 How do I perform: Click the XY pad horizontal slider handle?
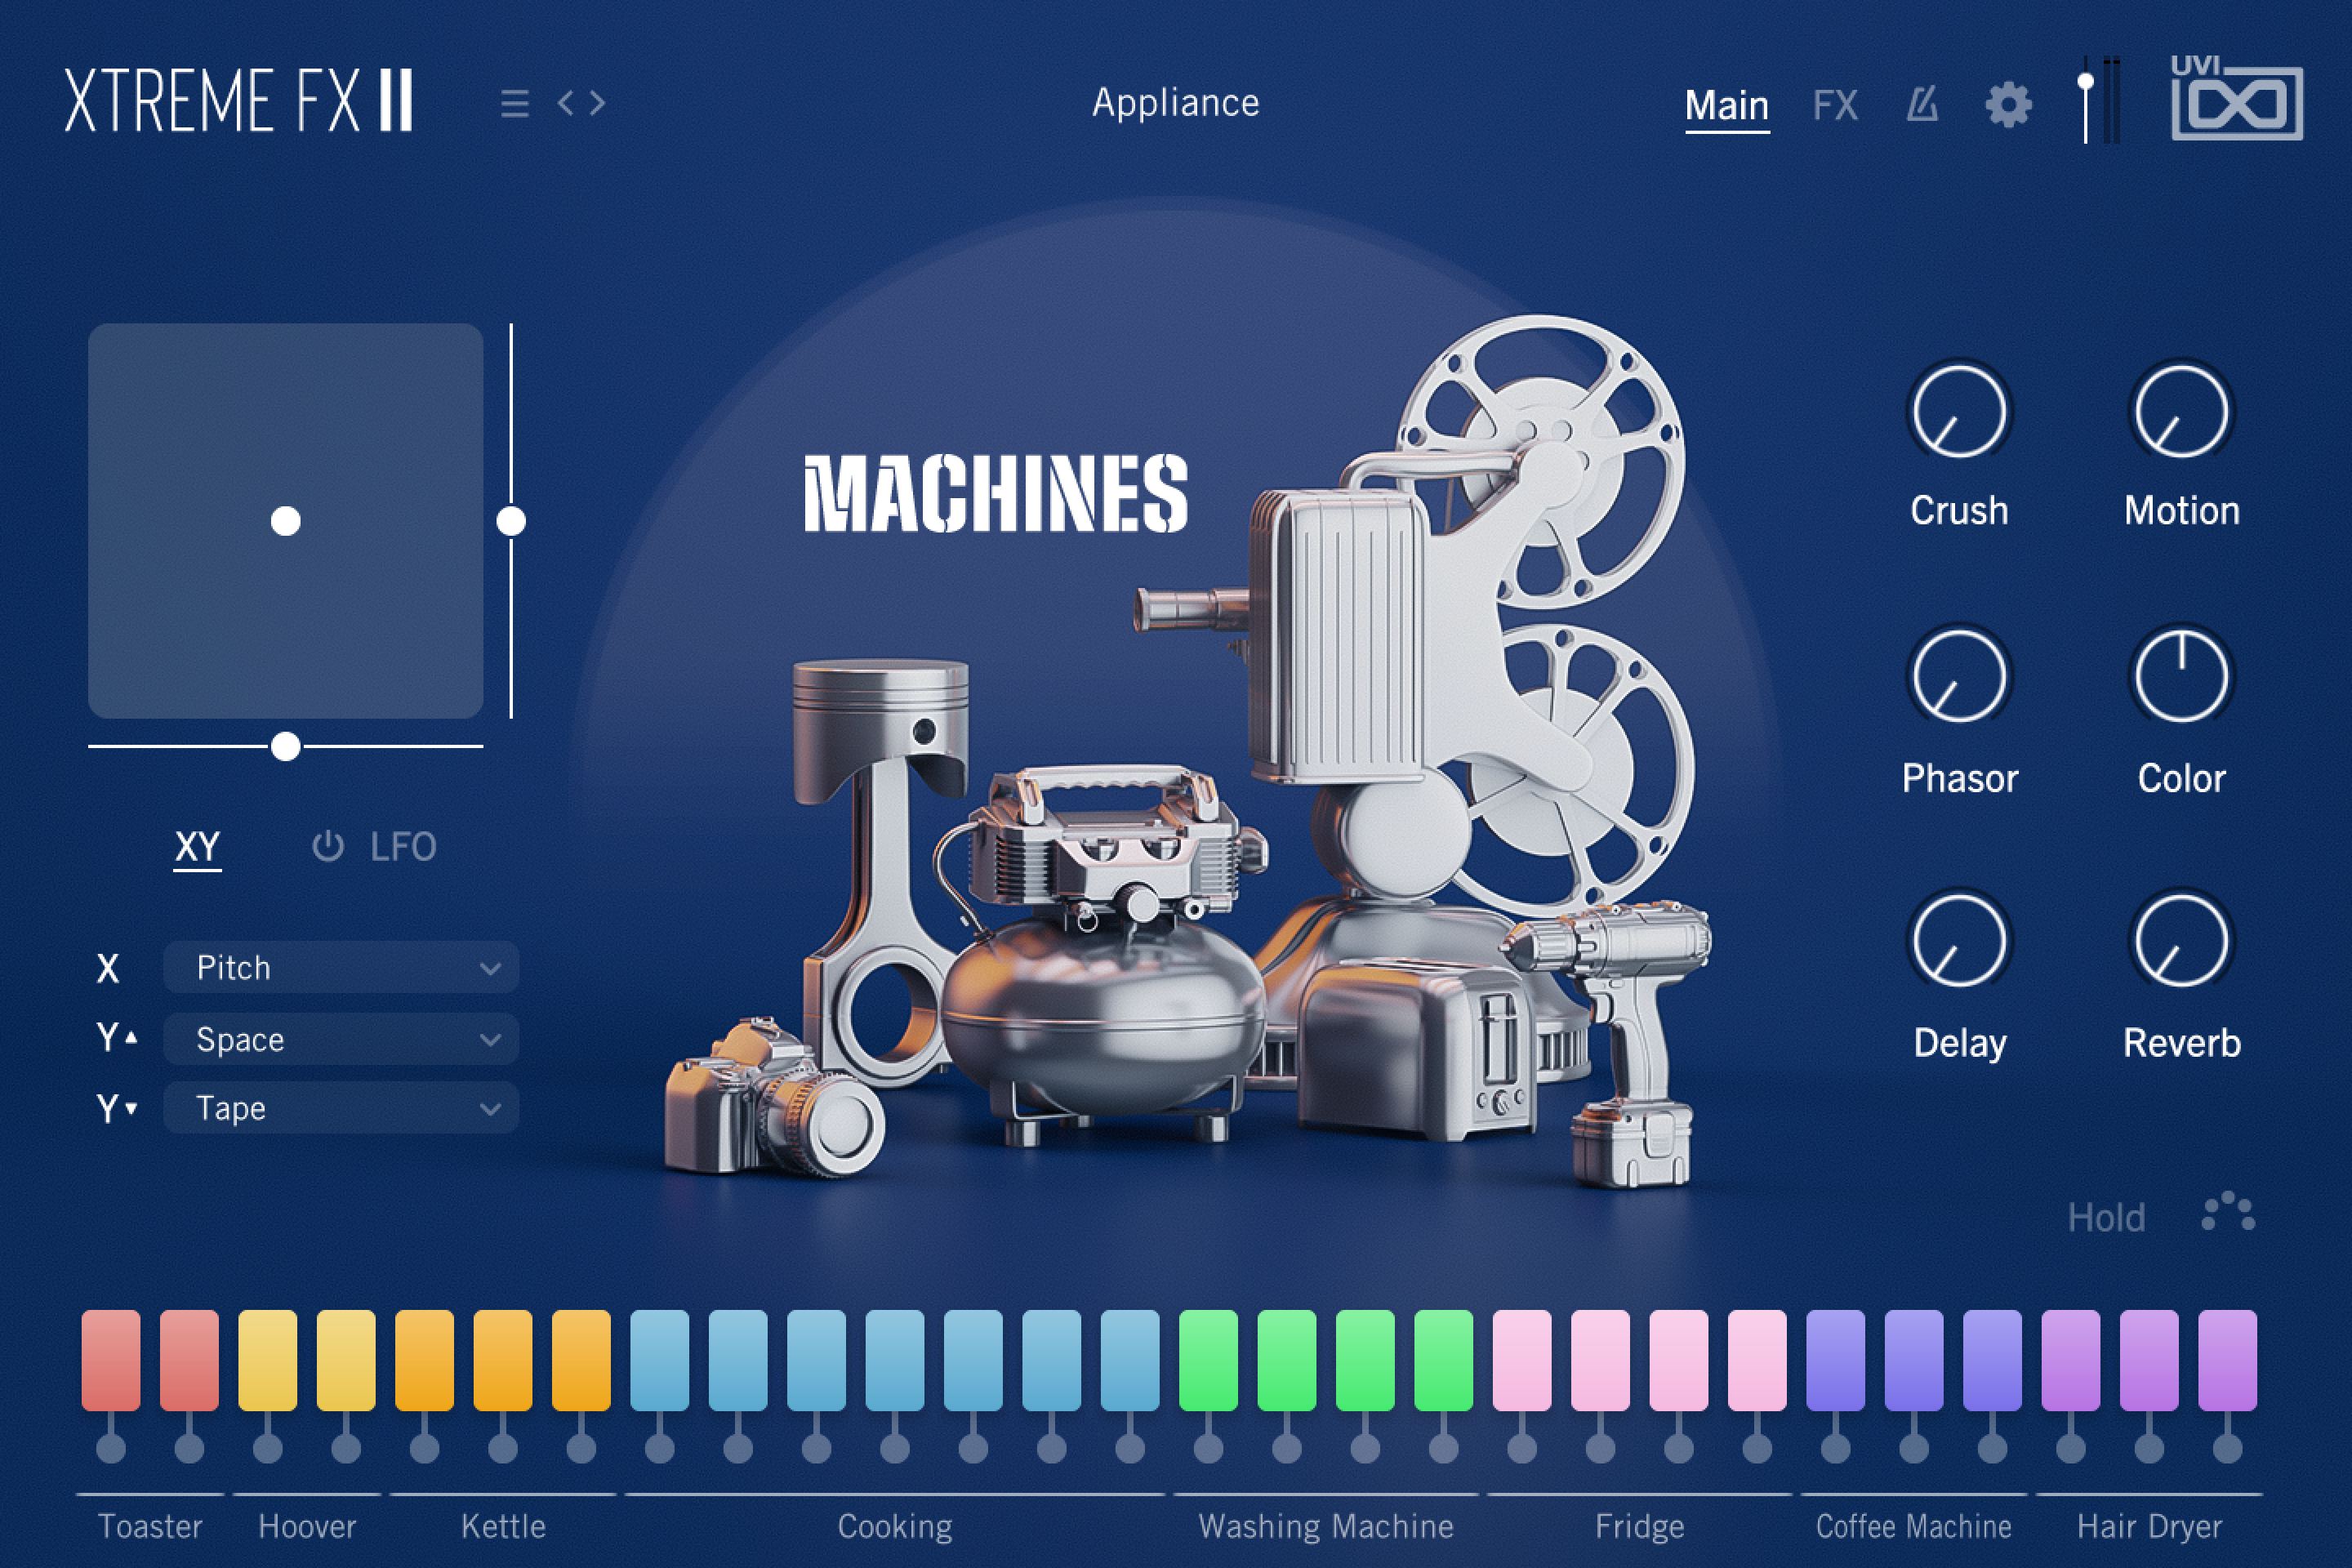(x=286, y=746)
